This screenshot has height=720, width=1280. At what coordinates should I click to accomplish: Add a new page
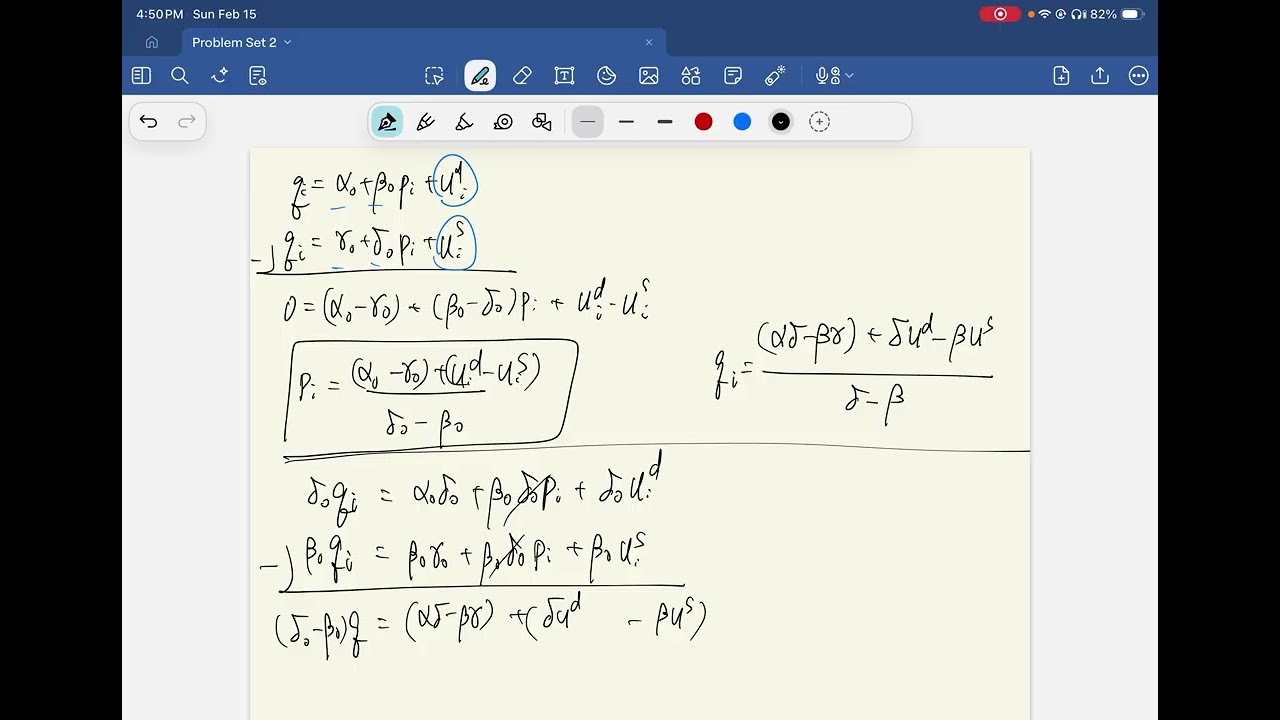(x=1061, y=76)
